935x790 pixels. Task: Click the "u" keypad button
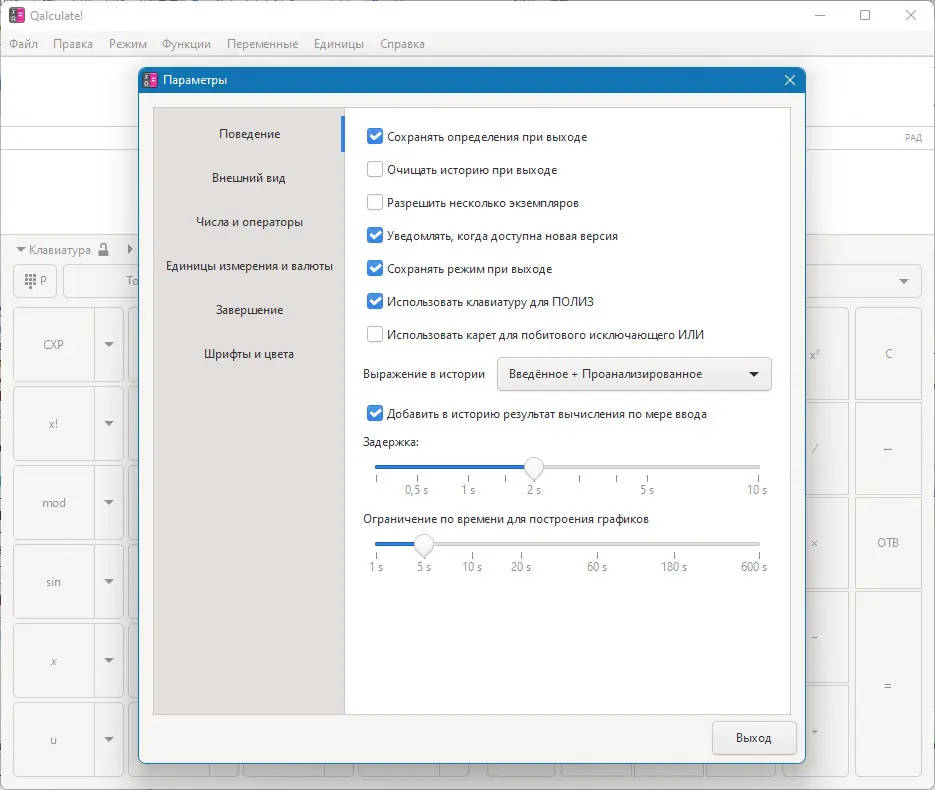click(54, 740)
